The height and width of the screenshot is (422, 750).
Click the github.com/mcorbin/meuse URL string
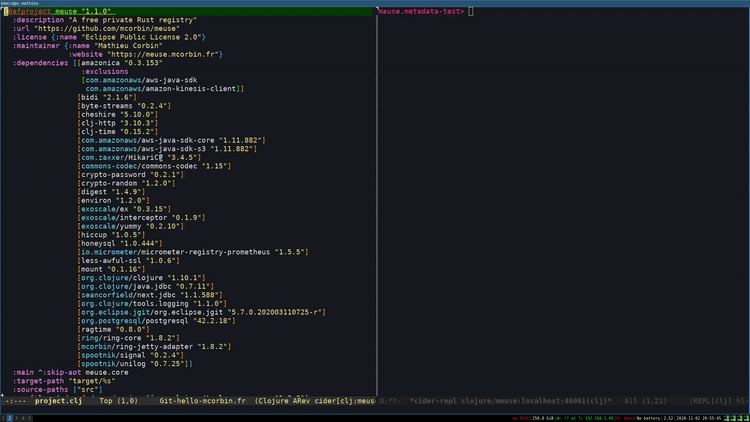pos(107,29)
